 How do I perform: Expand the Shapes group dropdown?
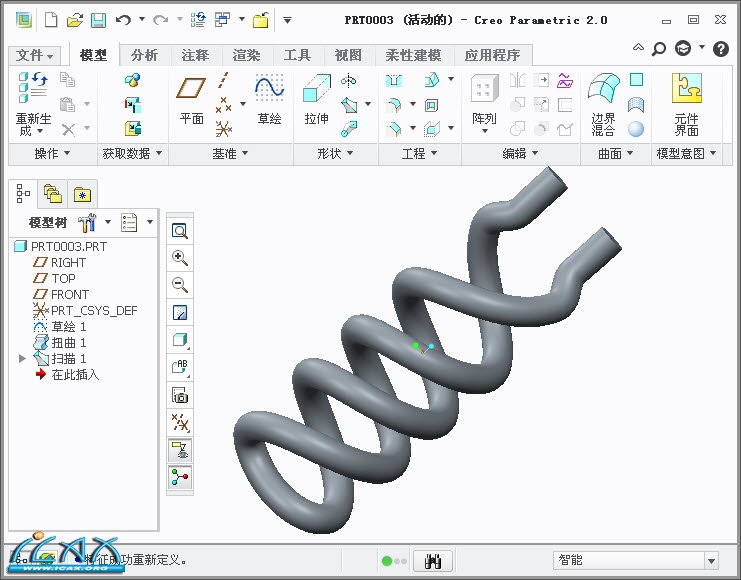point(335,154)
